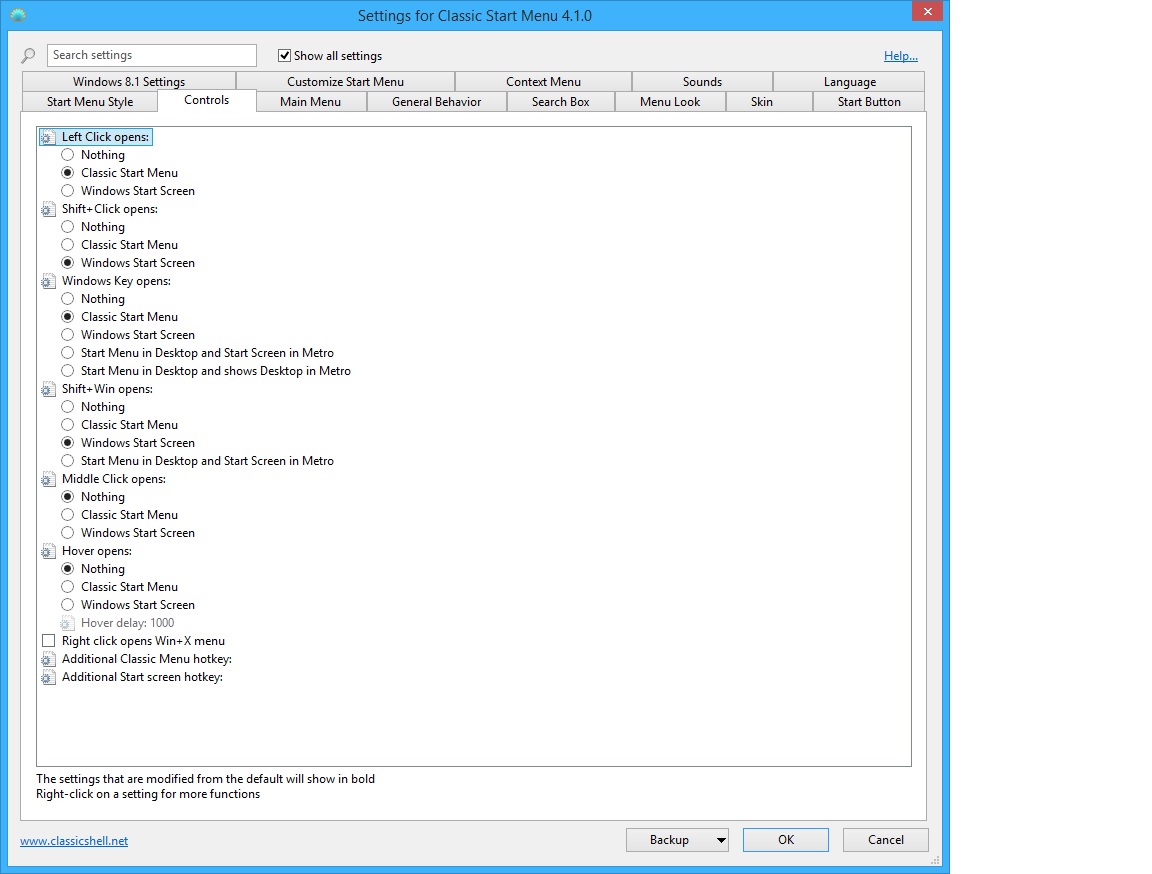
Task: Switch to the Start Button tab
Action: pos(869,102)
